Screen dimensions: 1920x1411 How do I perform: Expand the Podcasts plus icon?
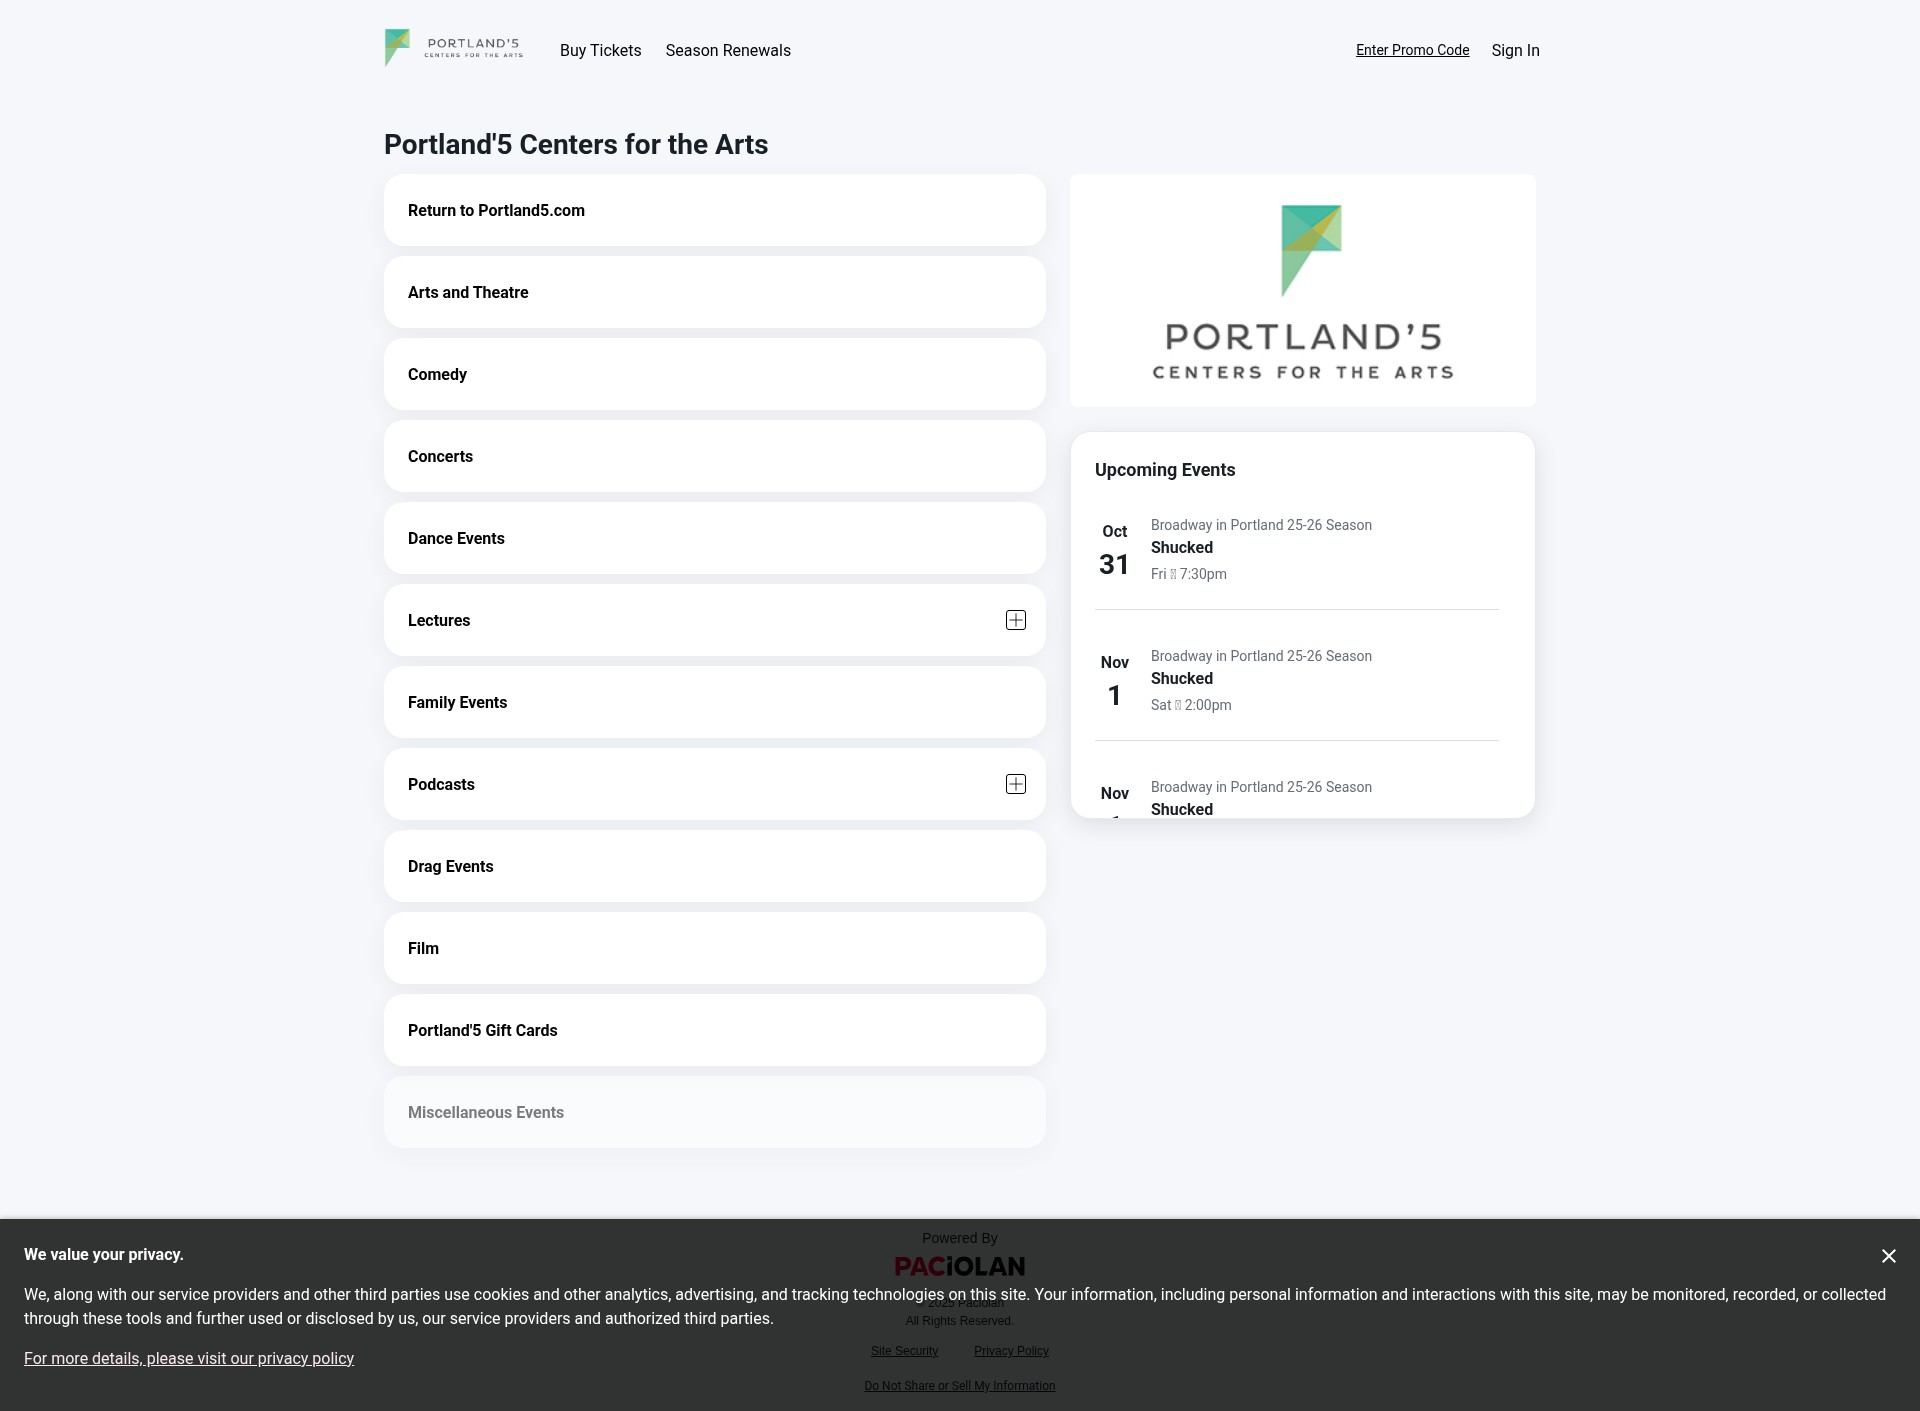tap(1016, 784)
